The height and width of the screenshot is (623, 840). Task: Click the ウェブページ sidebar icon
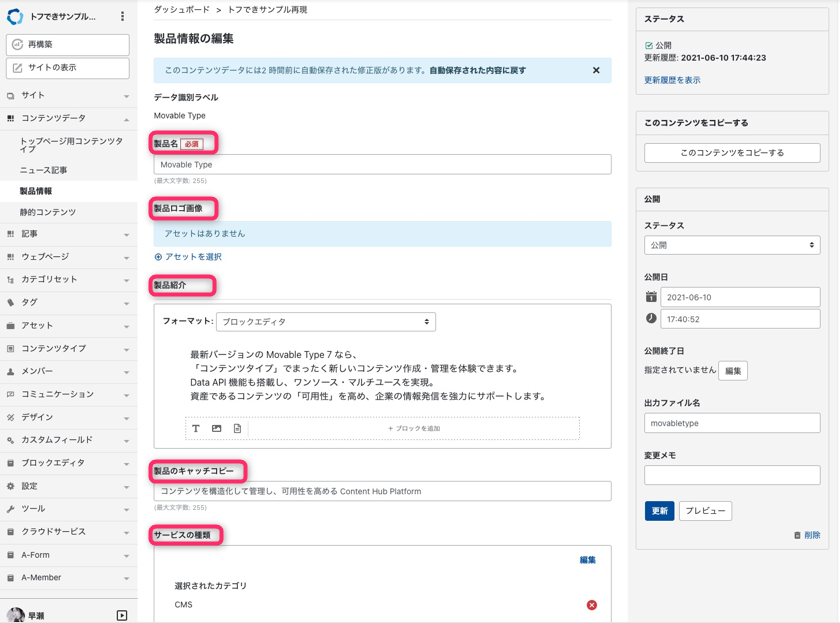(10, 257)
